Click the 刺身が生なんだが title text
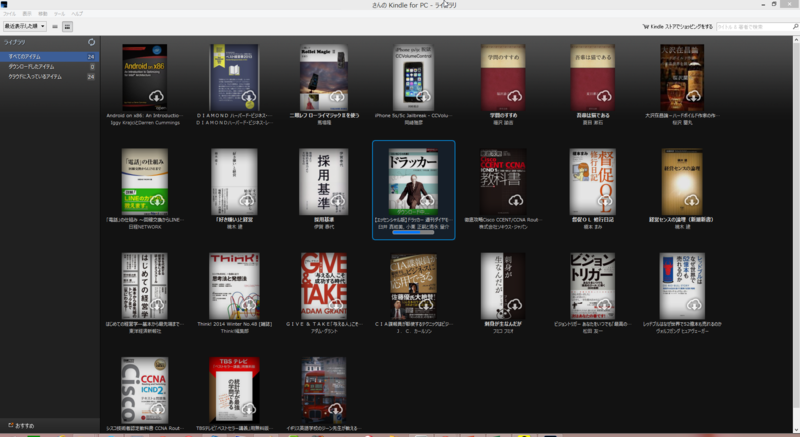This screenshot has width=800, height=437. (503, 324)
